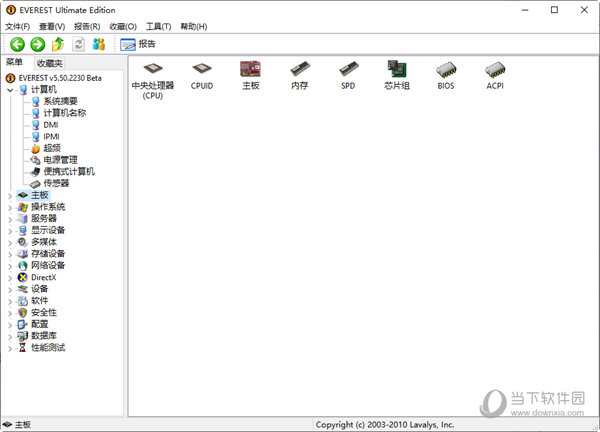This screenshot has width=600, height=432.
Task: Switch to the 菜单 tab
Action: 15,62
